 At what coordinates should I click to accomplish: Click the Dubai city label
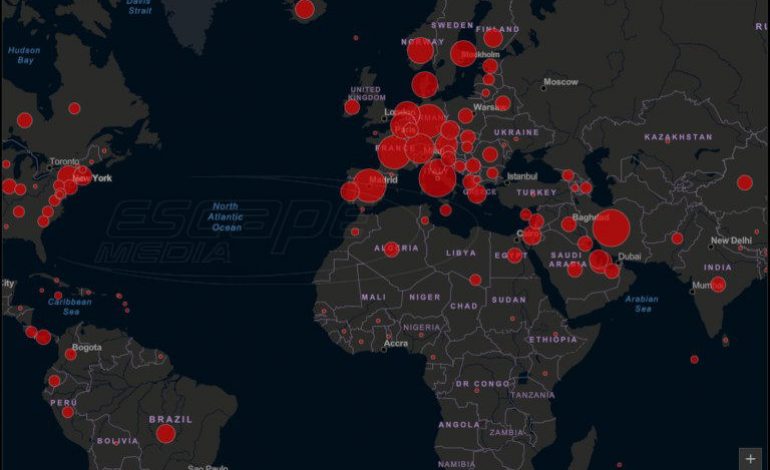tap(630, 256)
